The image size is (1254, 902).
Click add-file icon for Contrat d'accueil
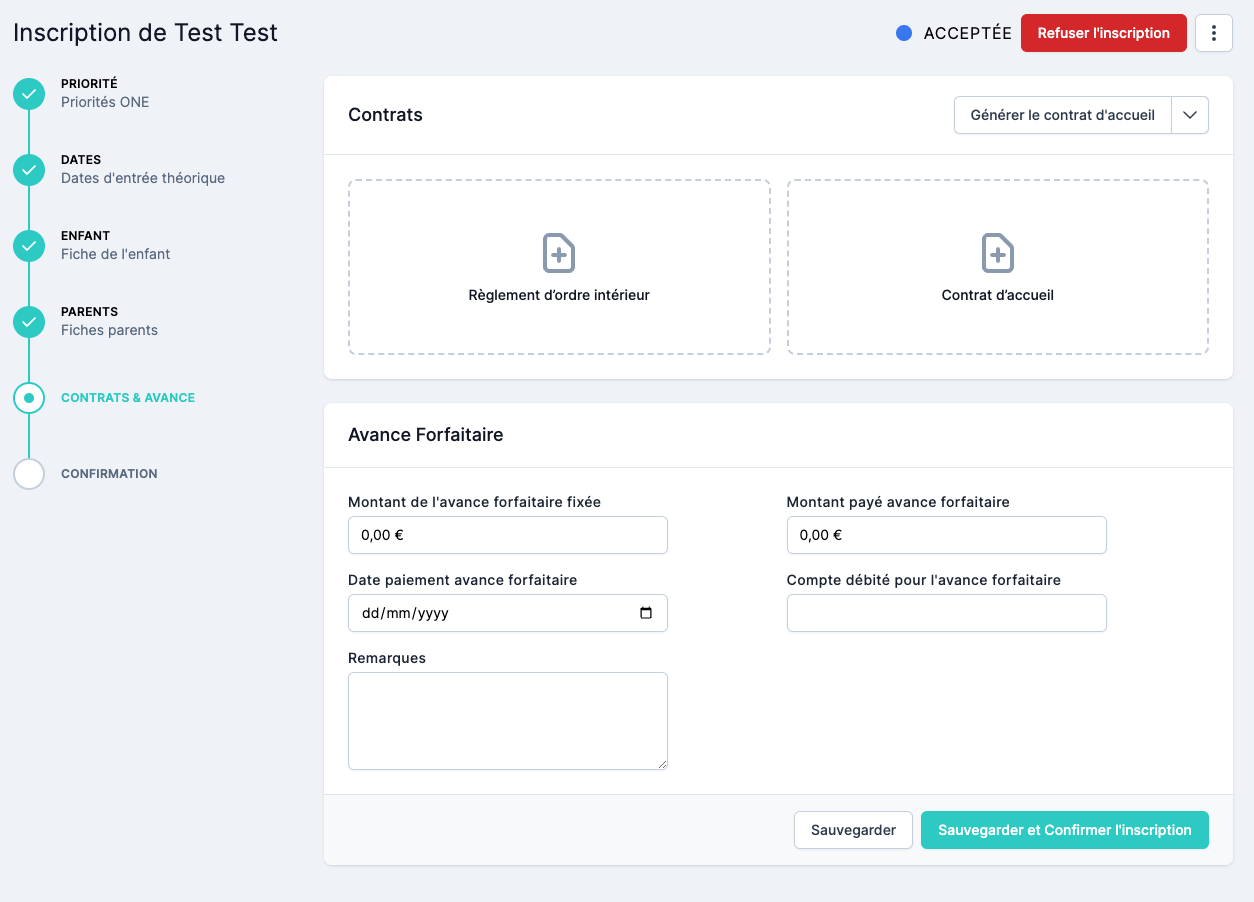(x=997, y=253)
